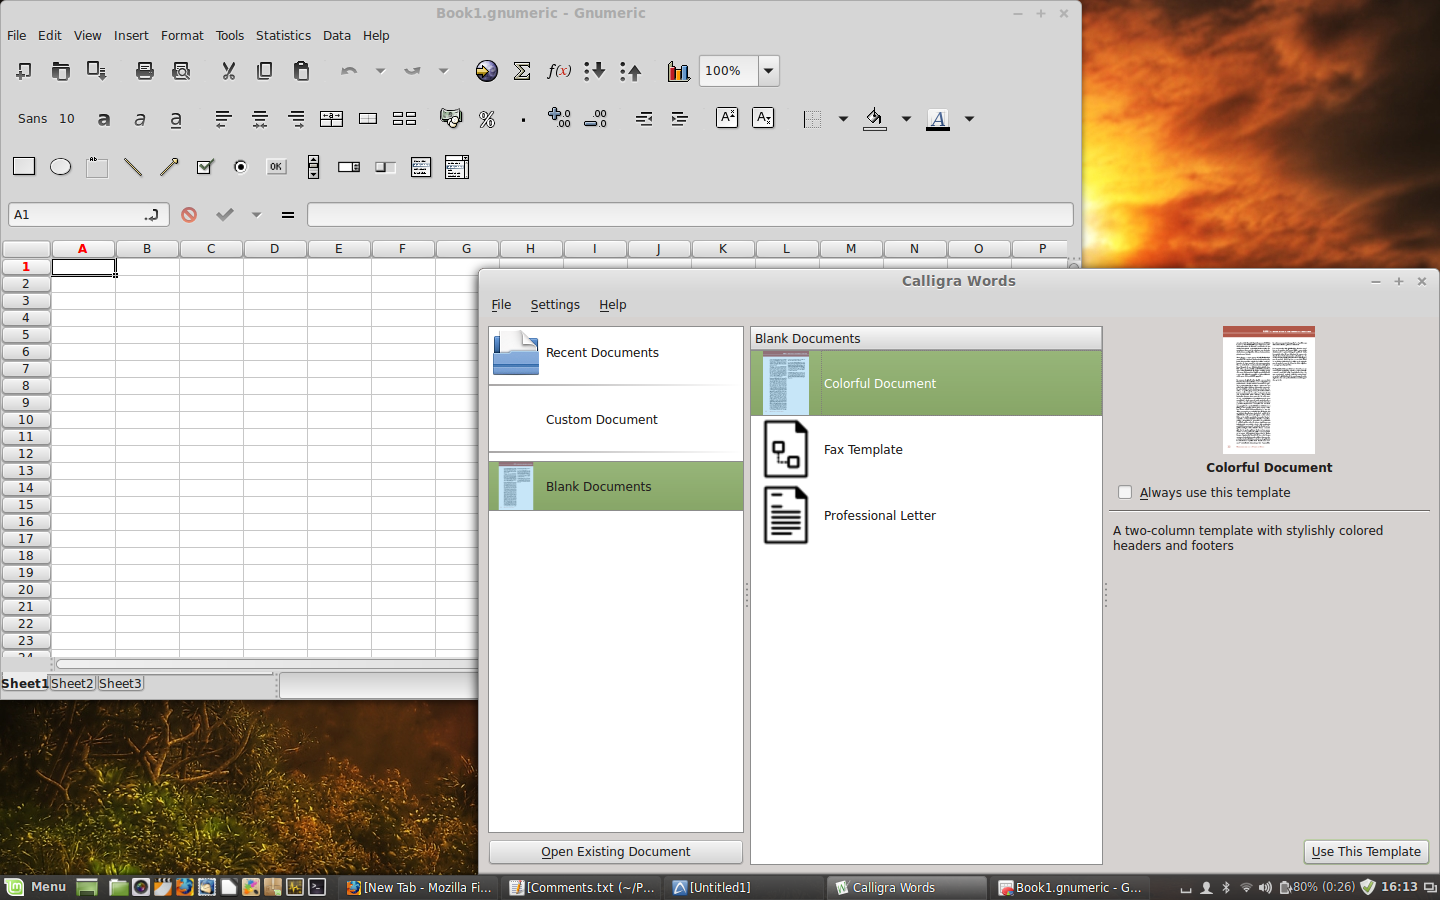The width and height of the screenshot is (1440, 900).
Task: Select Custom Document in Calligra sidebar
Action: click(x=616, y=420)
